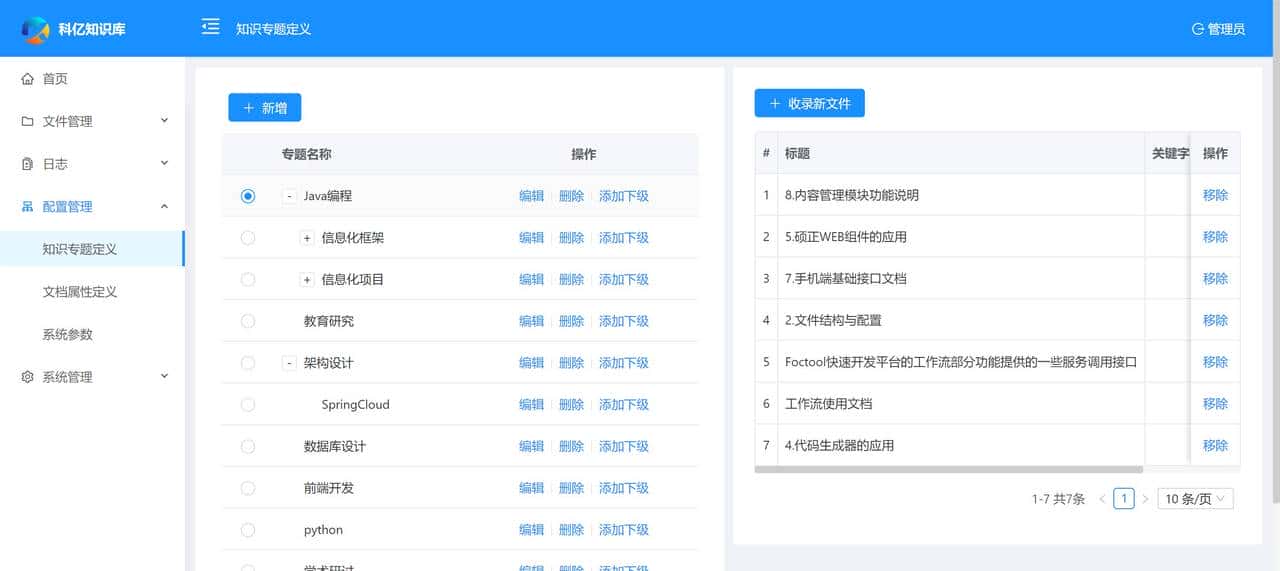Click the plus icon in 收录新文件 button
Image resolution: width=1280 pixels, height=571 pixels.
pyautogui.click(x=775, y=103)
